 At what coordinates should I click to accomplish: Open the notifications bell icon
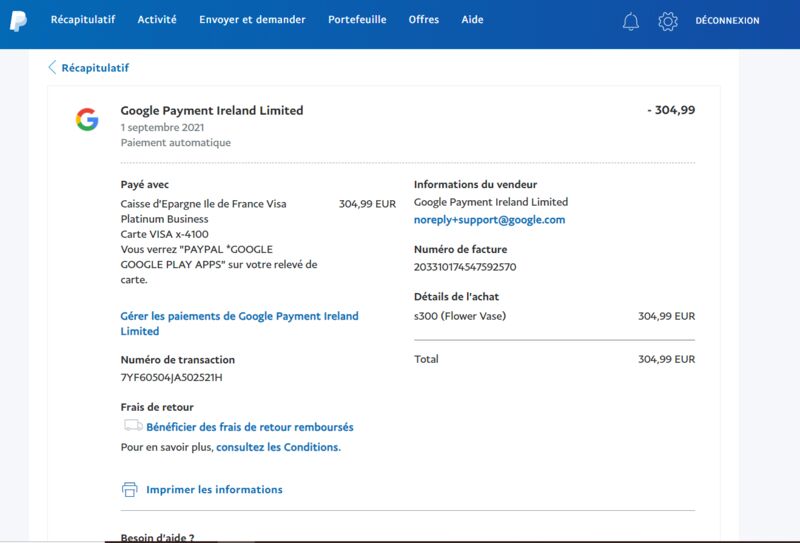click(x=631, y=21)
